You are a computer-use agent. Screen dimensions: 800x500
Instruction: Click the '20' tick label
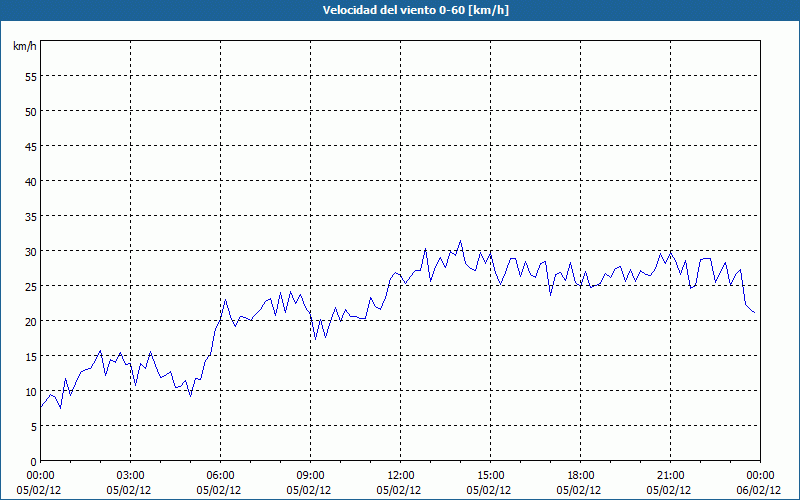pyautogui.click(x=31, y=321)
